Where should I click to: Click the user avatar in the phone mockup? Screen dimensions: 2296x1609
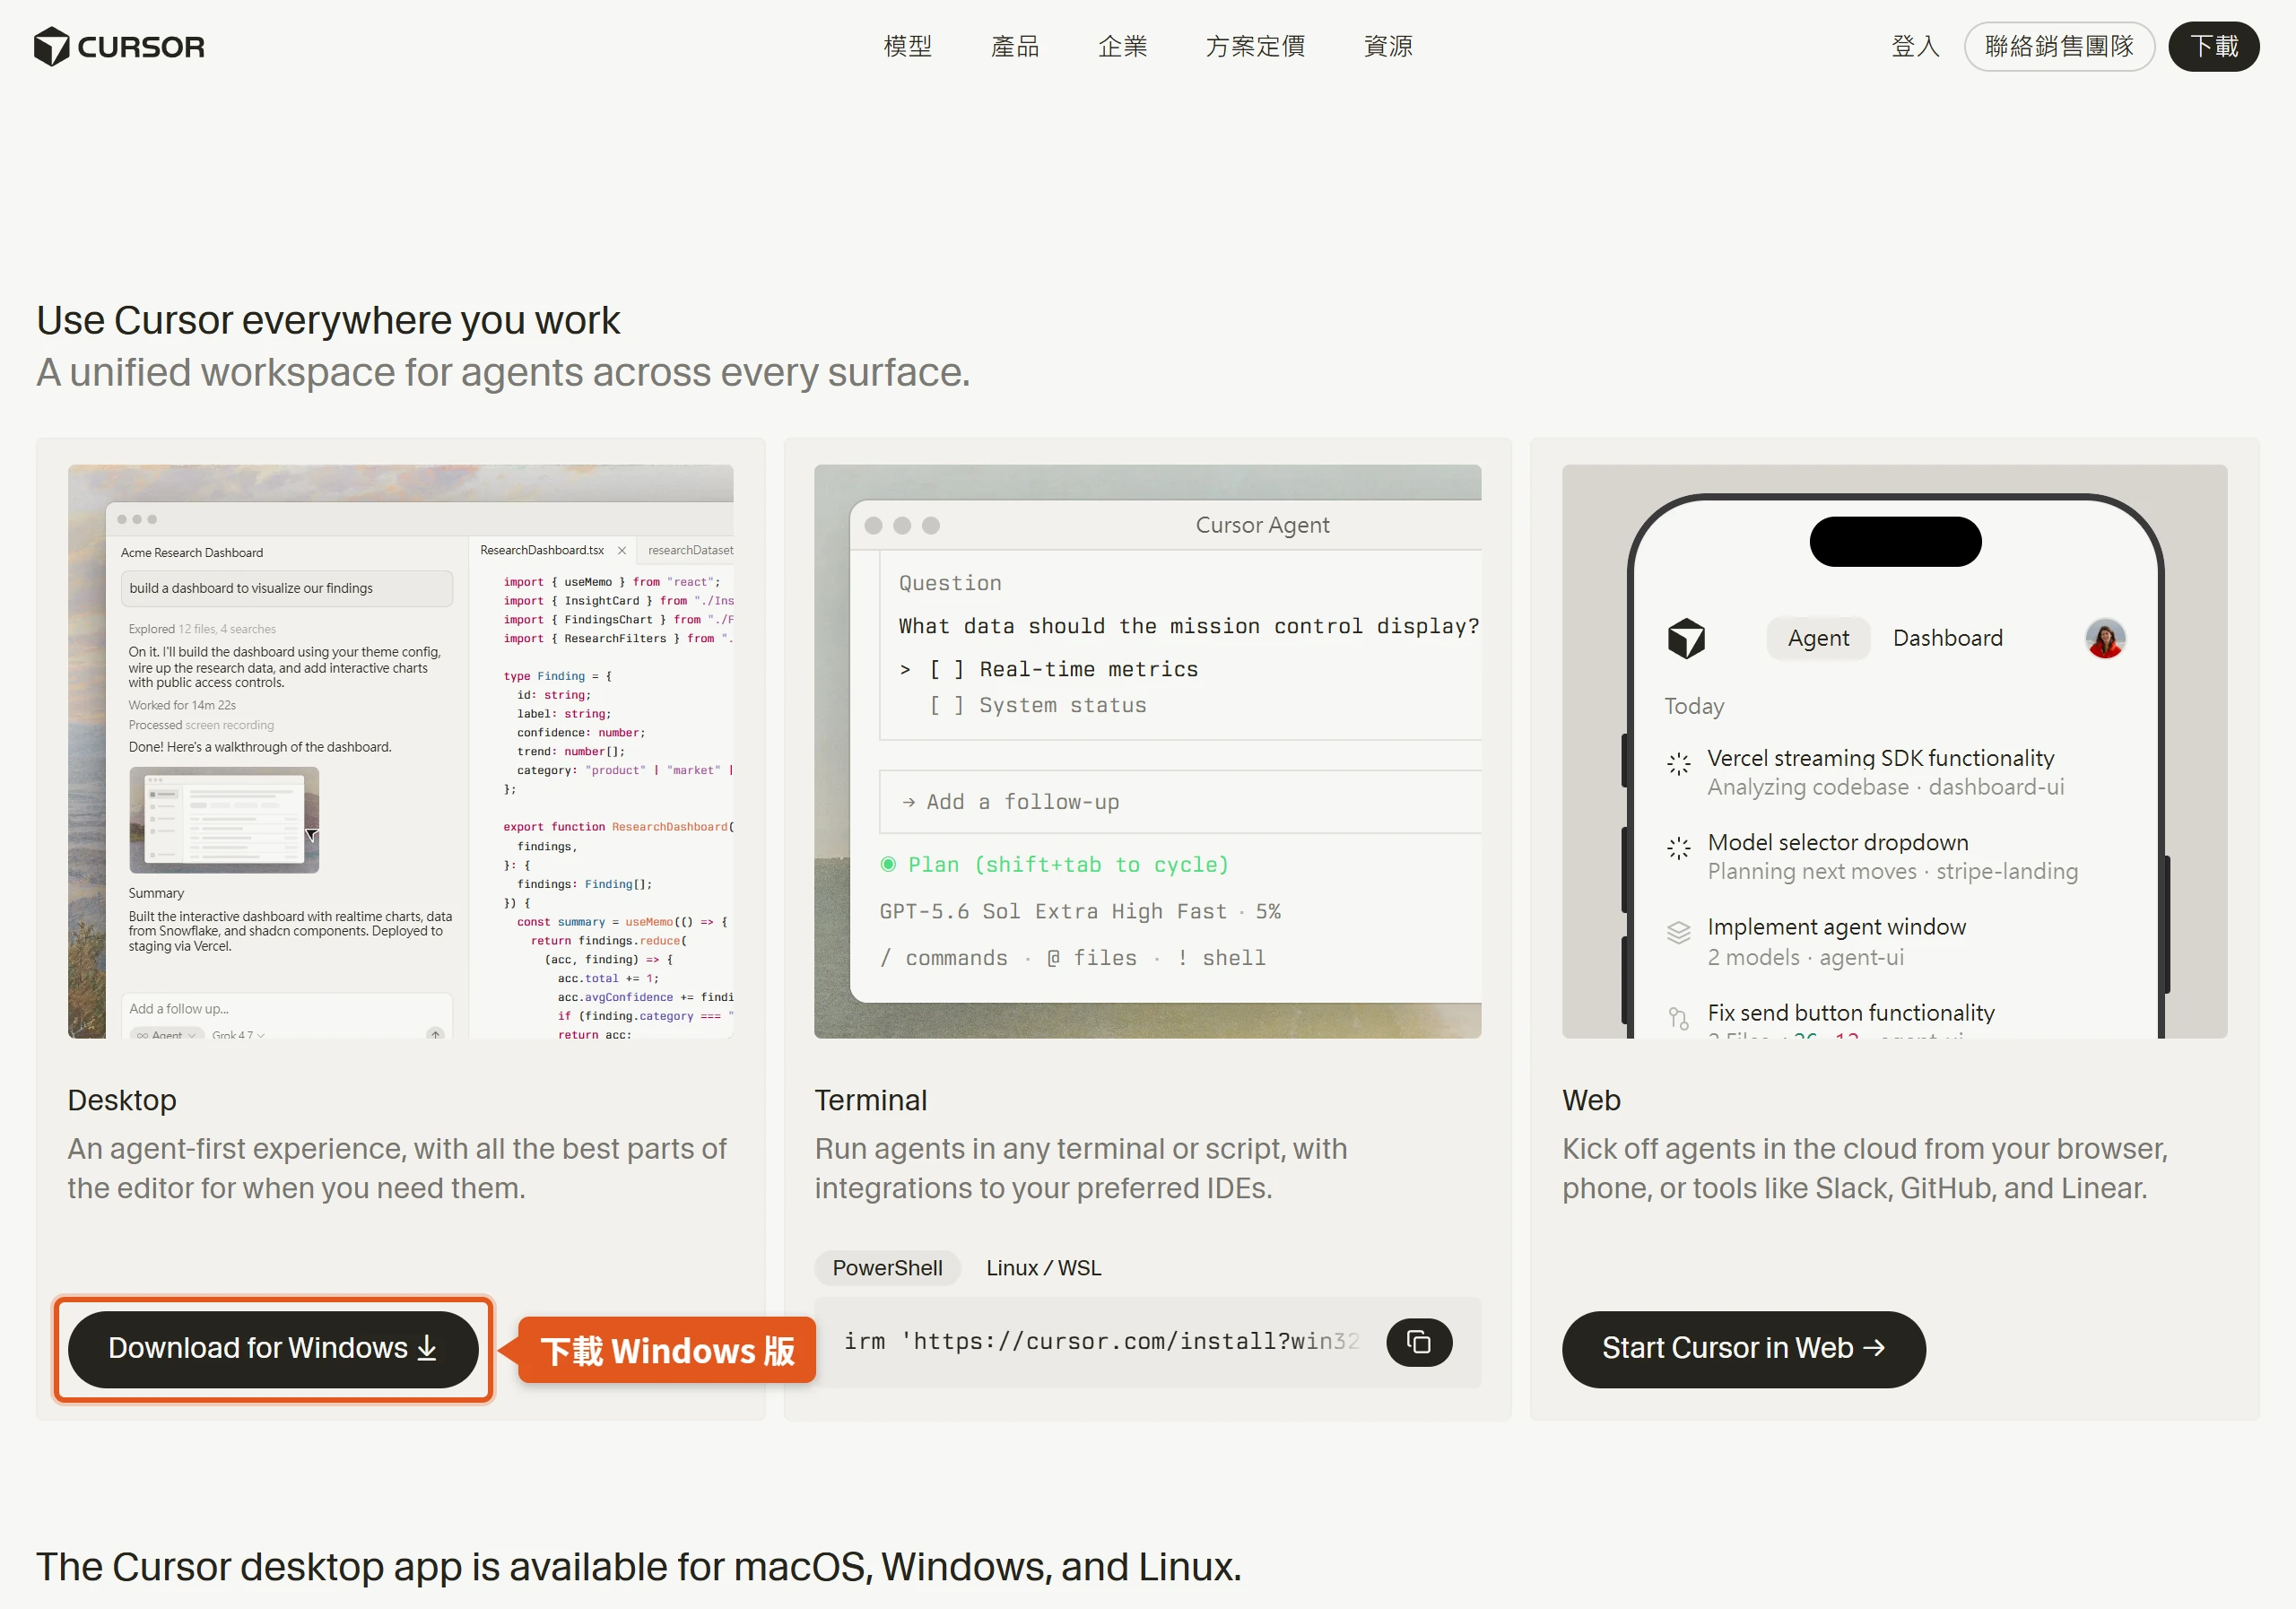pos(2105,638)
